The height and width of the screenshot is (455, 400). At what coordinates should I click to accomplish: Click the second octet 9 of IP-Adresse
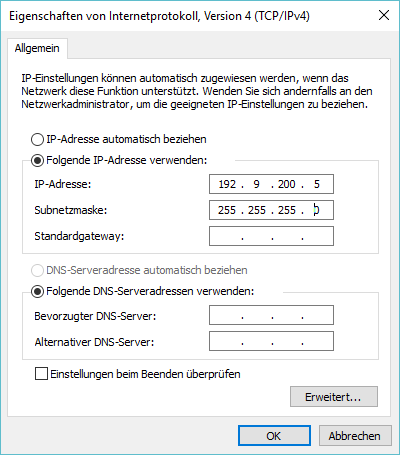coord(256,184)
